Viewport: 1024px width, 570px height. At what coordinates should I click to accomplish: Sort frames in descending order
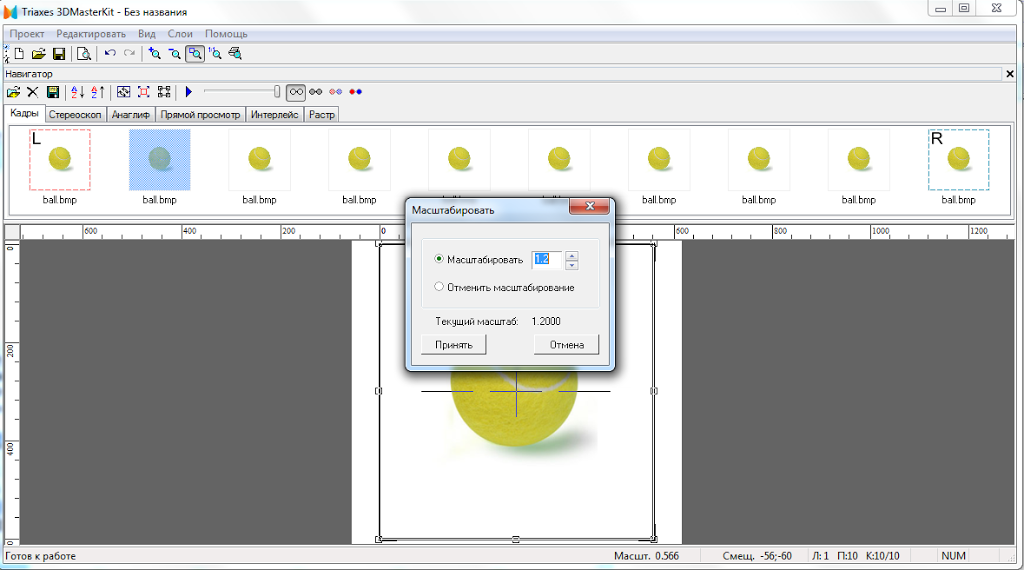click(97, 92)
